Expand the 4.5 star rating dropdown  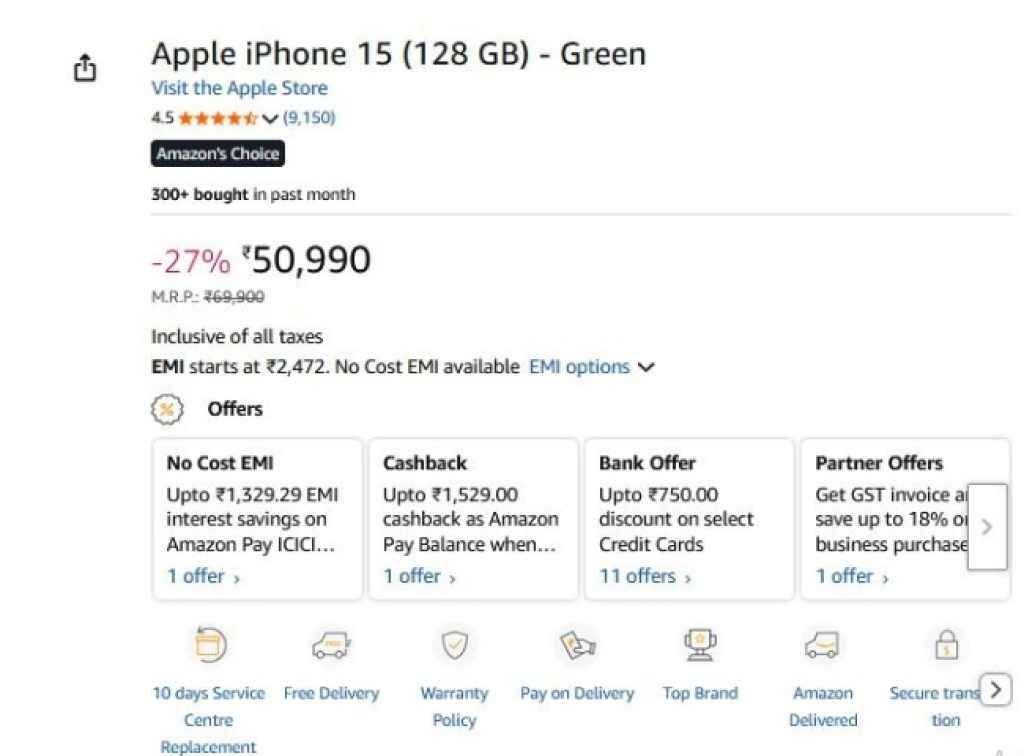click(270, 118)
